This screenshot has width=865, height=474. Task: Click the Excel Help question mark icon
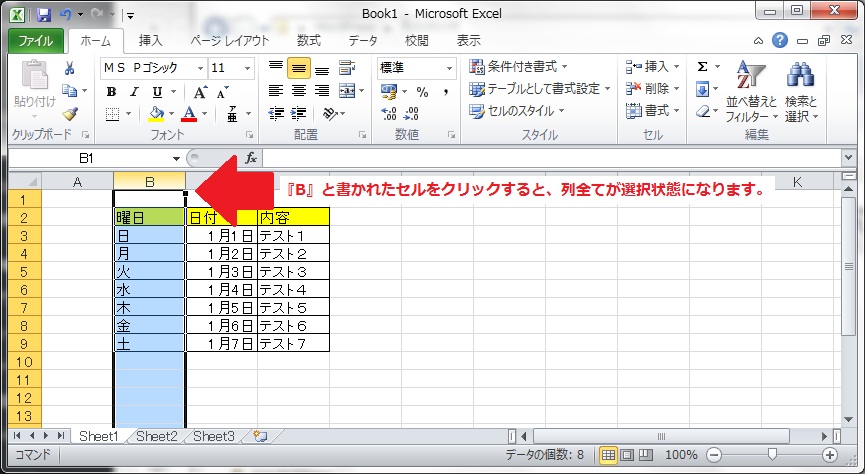[x=779, y=41]
